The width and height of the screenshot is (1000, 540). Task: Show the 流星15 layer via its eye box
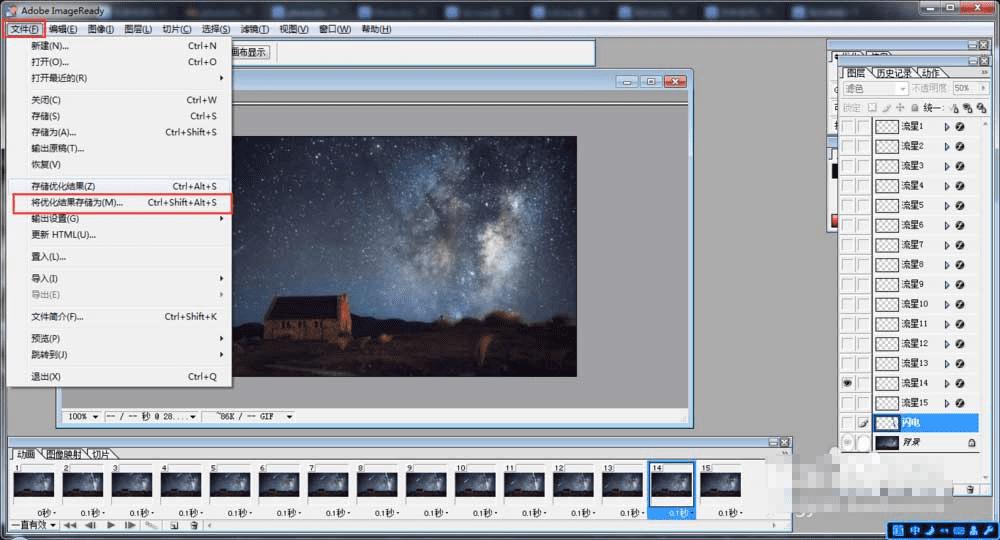[x=848, y=404]
